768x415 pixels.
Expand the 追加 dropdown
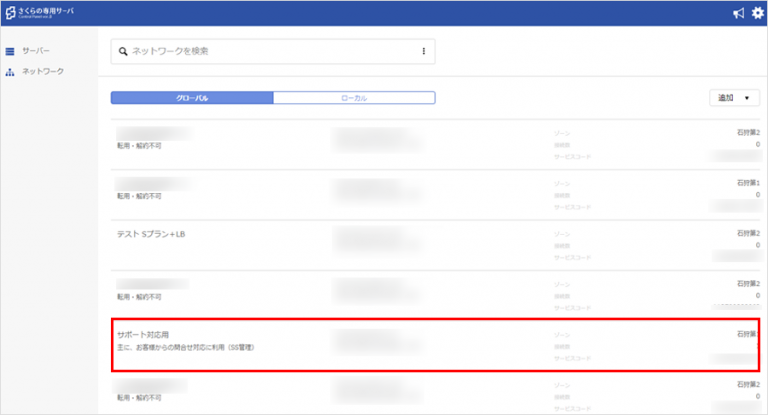tap(733, 98)
